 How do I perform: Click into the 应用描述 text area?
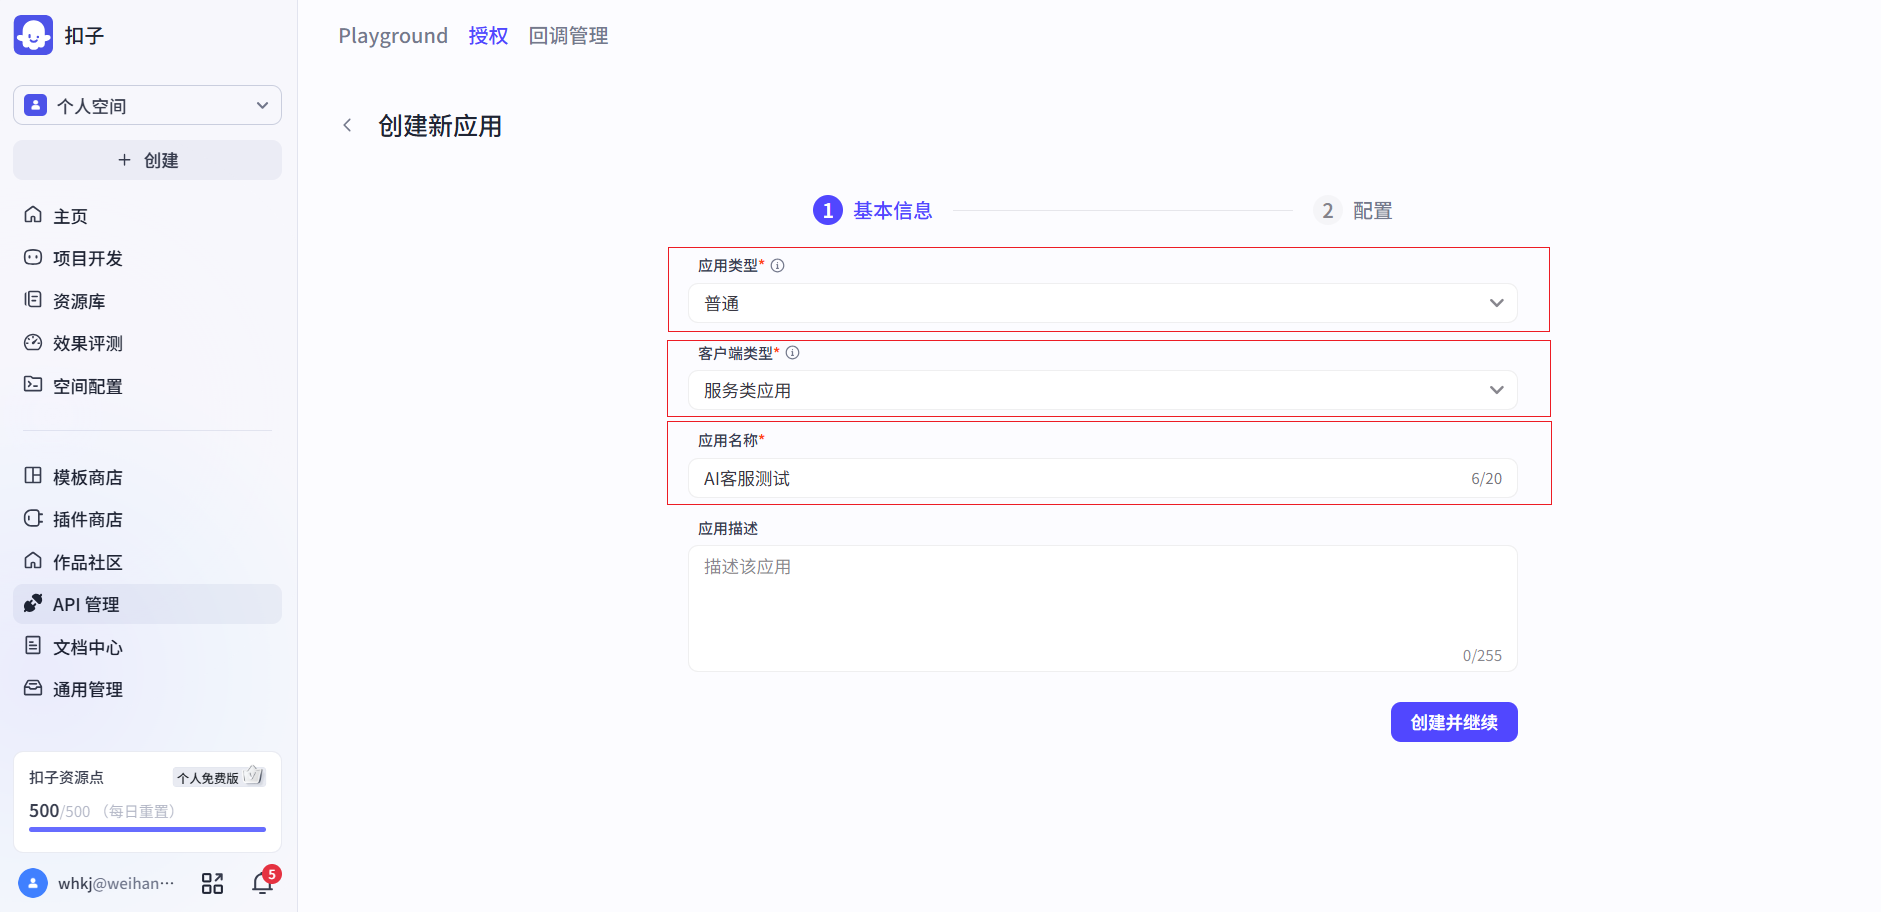point(1101,607)
